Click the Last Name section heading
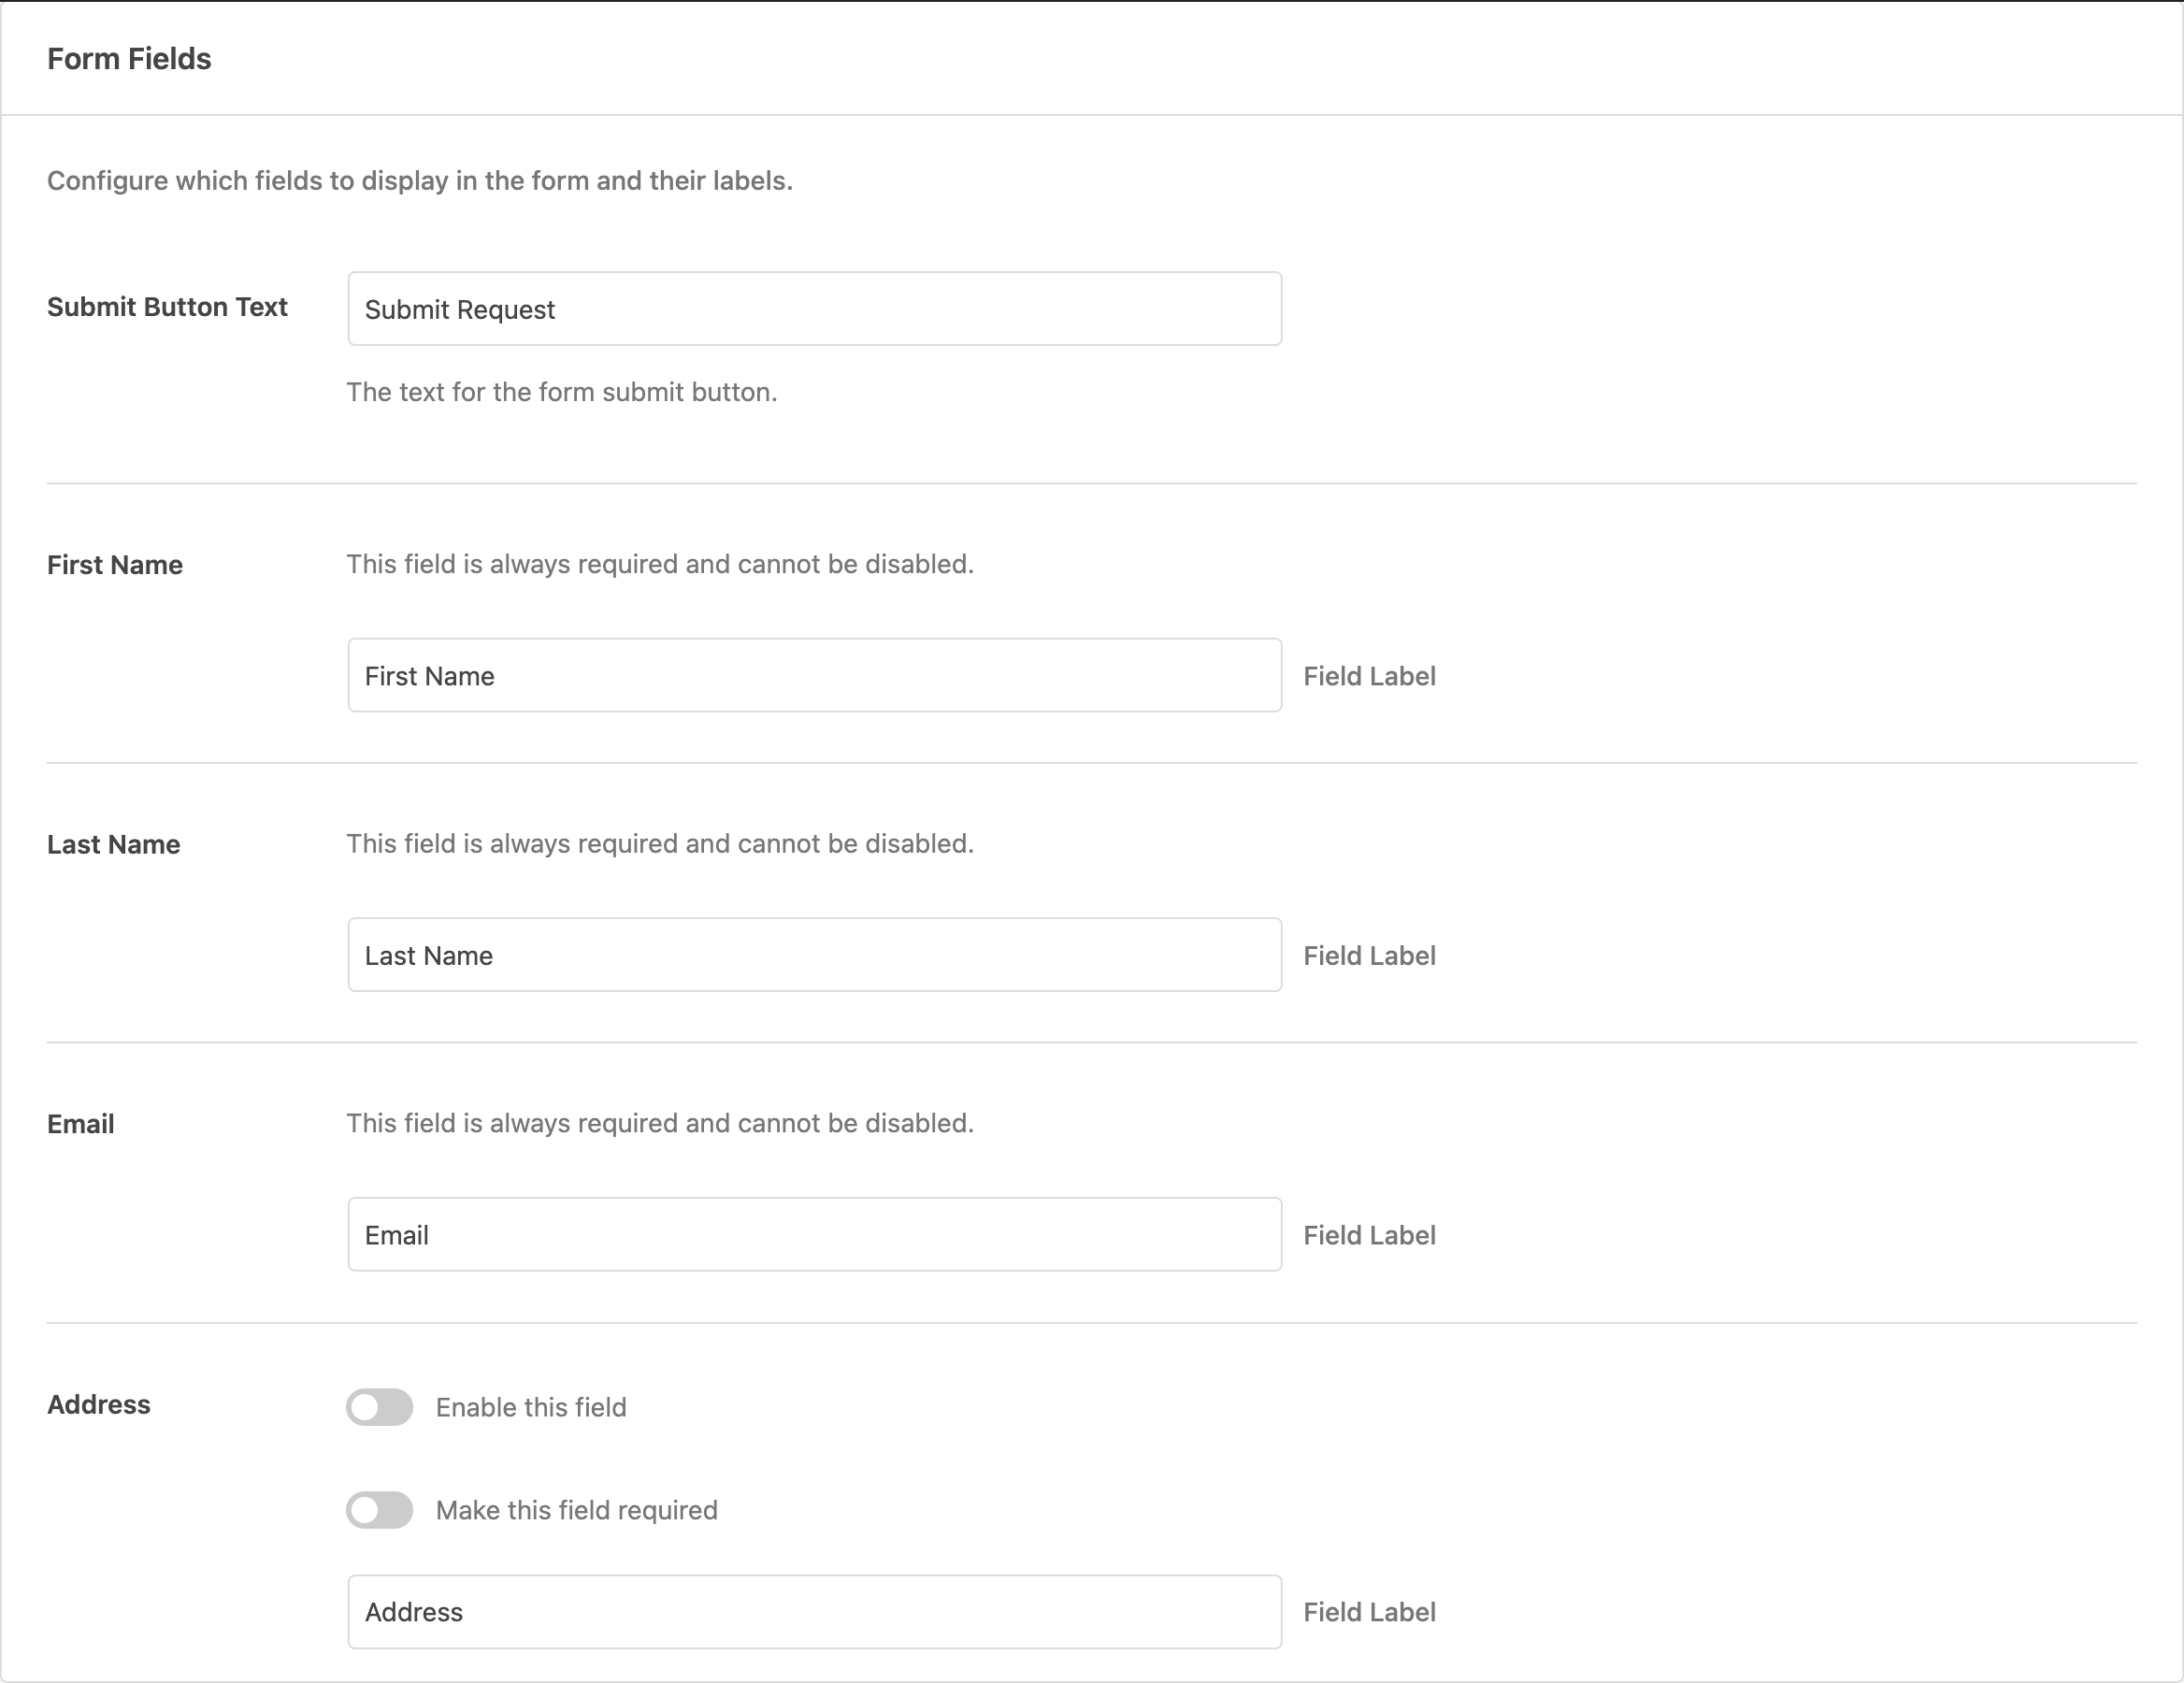Screen dimensions: 2184x1683 tap(113, 844)
